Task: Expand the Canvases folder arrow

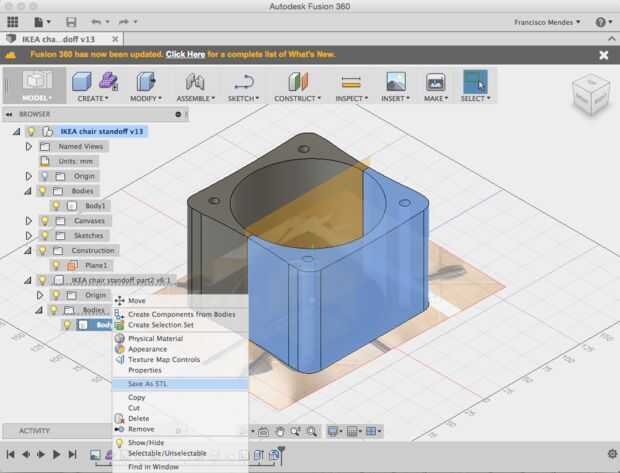Action: click(29, 220)
